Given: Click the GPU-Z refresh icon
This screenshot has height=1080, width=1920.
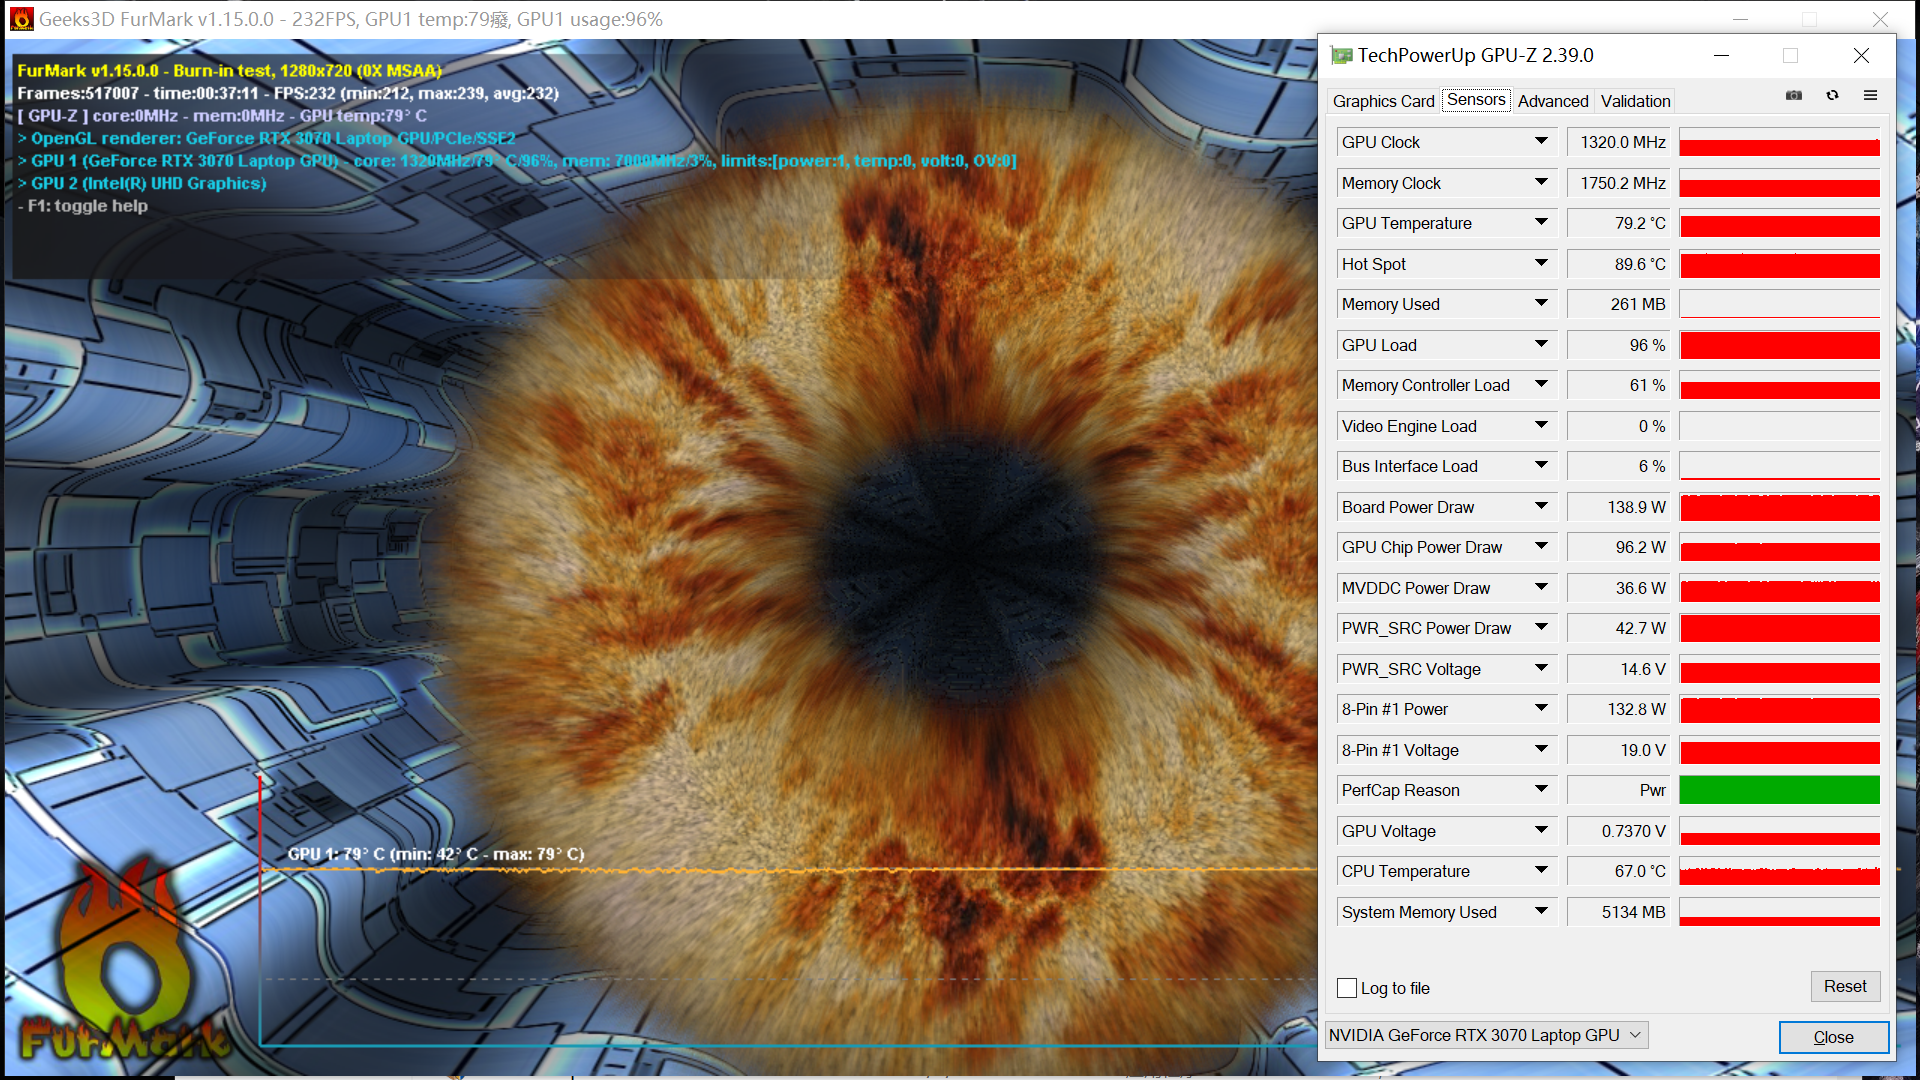Looking at the screenshot, I should coord(1832,96).
